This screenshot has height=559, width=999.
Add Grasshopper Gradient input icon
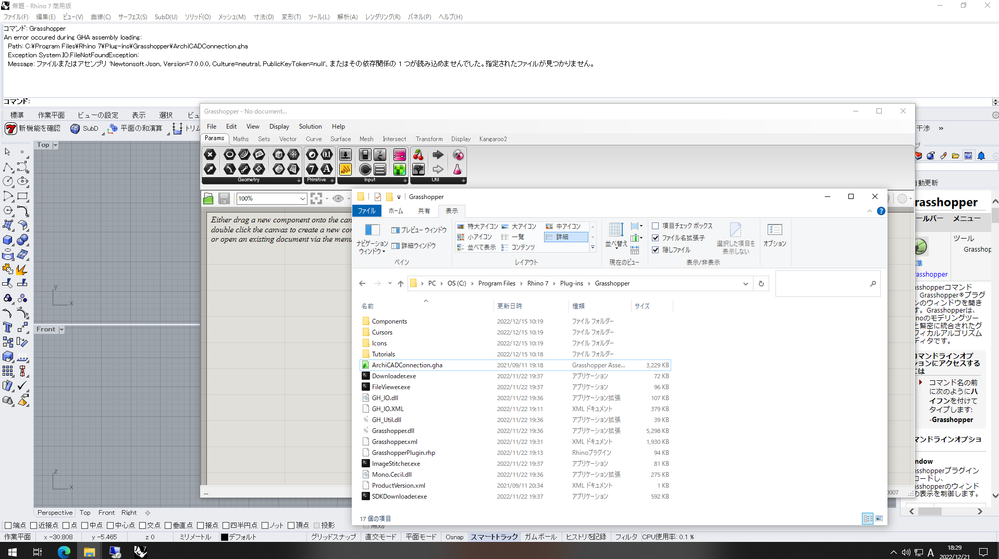point(399,155)
